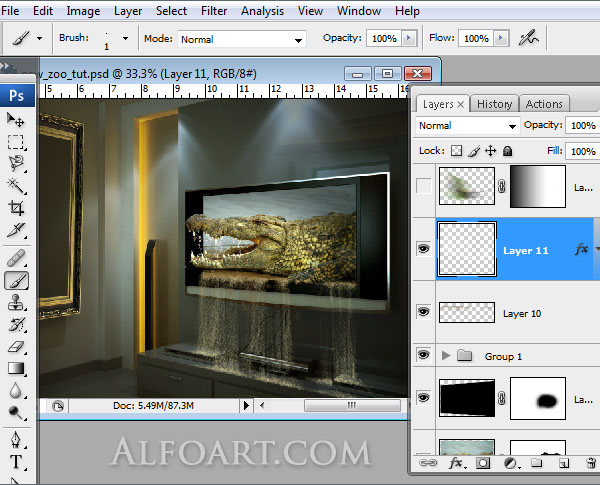The height and width of the screenshot is (485, 600).
Task: Toggle lock position
Action: (x=491, y=150)
